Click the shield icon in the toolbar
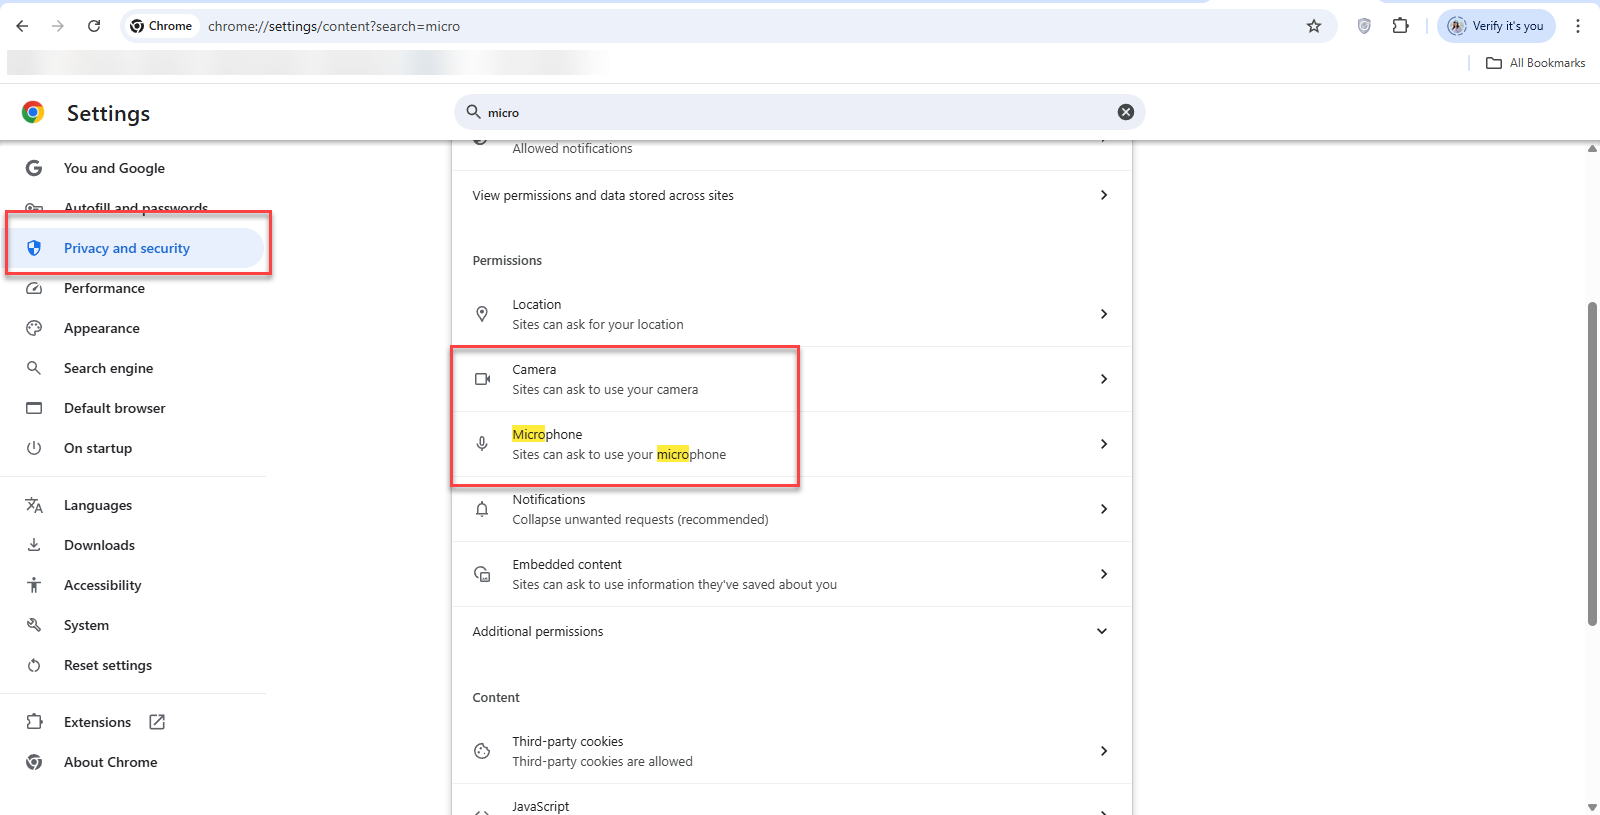Screen dimensions: 1600x815 pyautogui.click(x=1364, y=26)
